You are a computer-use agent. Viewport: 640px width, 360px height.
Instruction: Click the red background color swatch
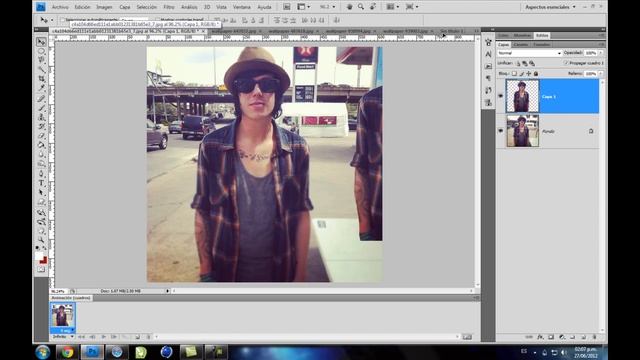(44, 260)
